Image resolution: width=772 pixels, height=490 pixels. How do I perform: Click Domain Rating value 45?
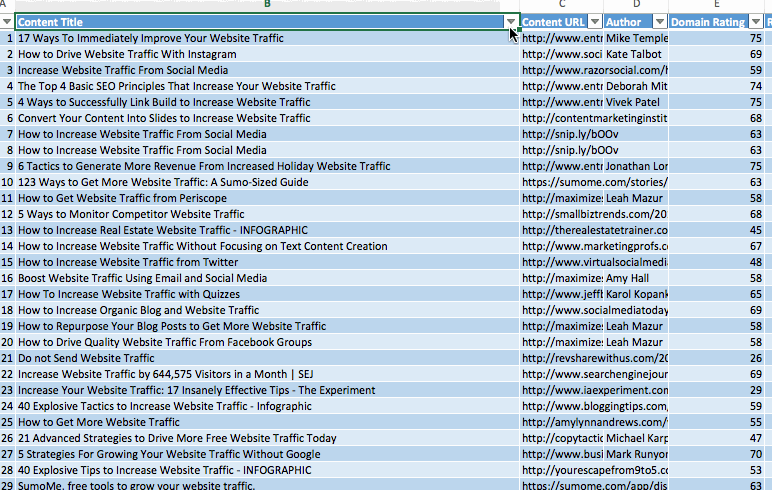pyautogui.click(x=716, y=230)
